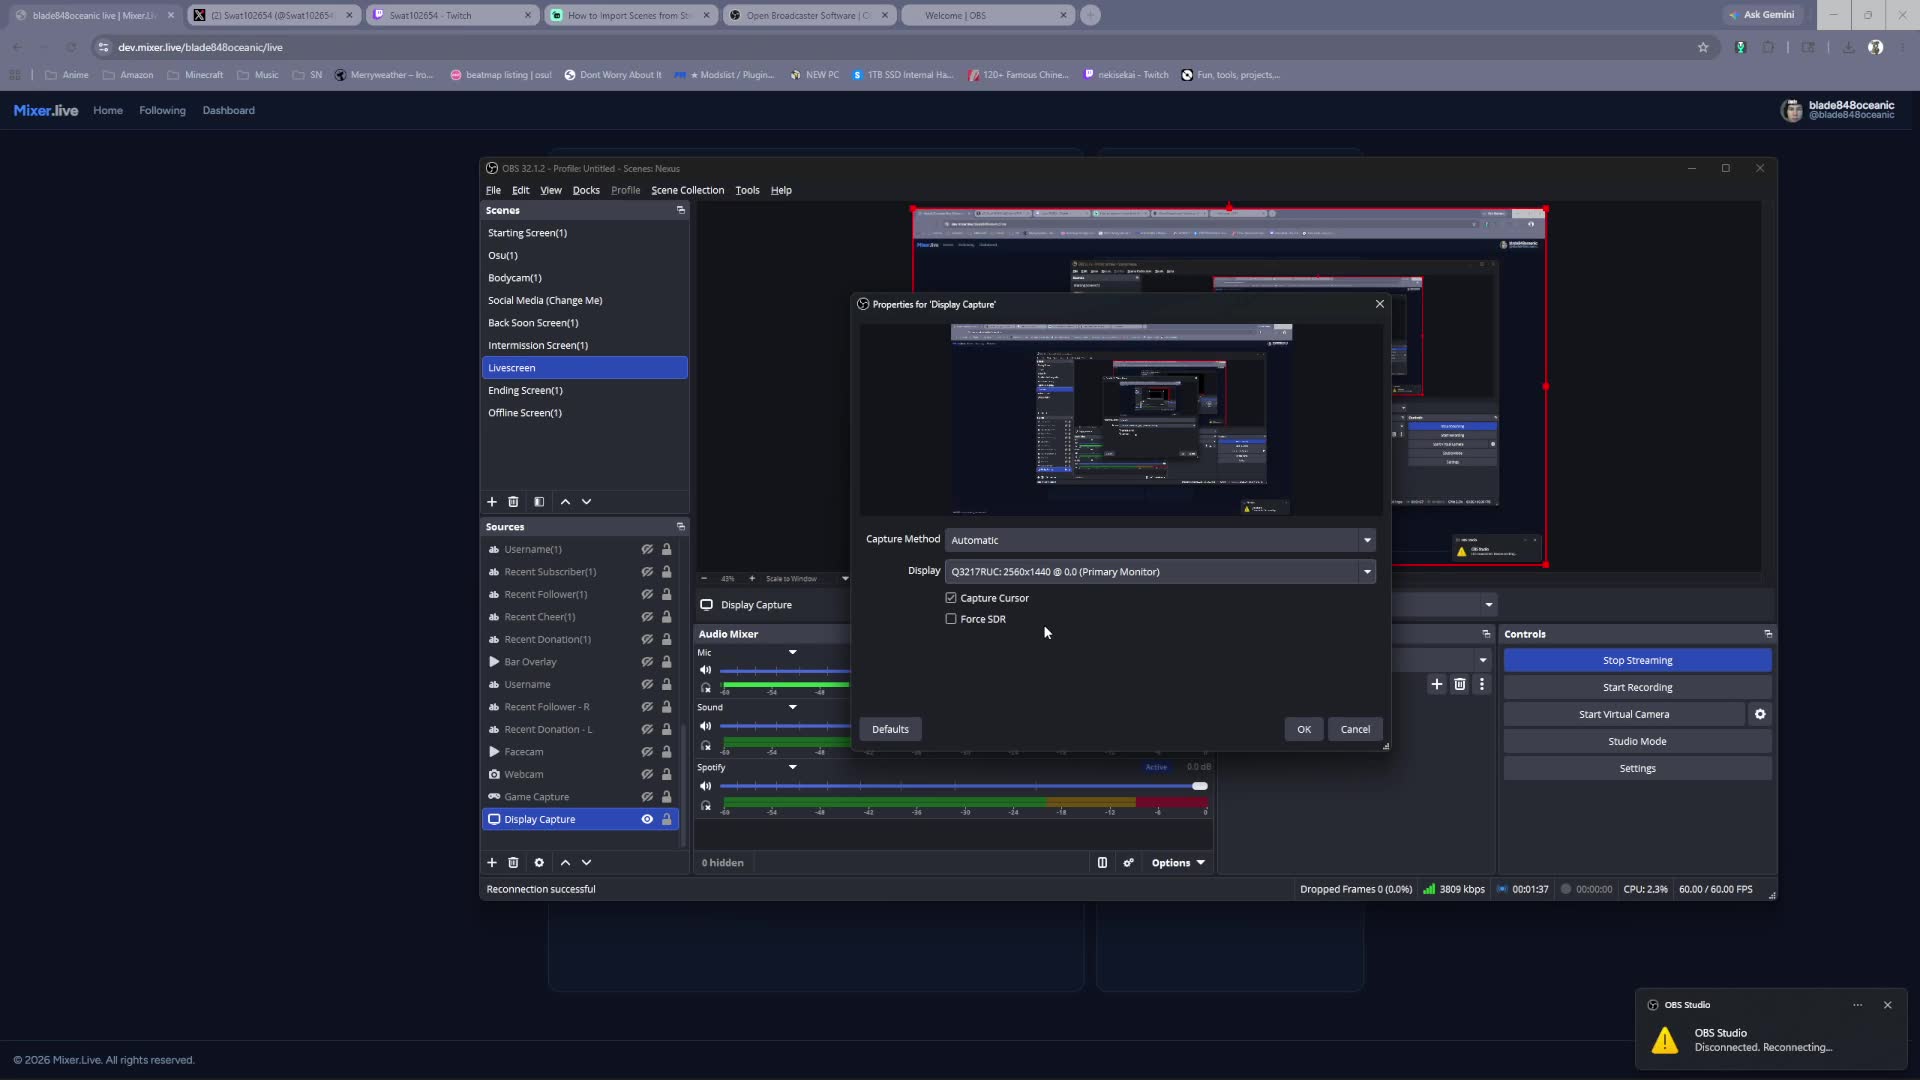The width and height of the screenshot is (1920, 1080).
Task: Enable Force SDR checkbox
Action: (951, 619)
